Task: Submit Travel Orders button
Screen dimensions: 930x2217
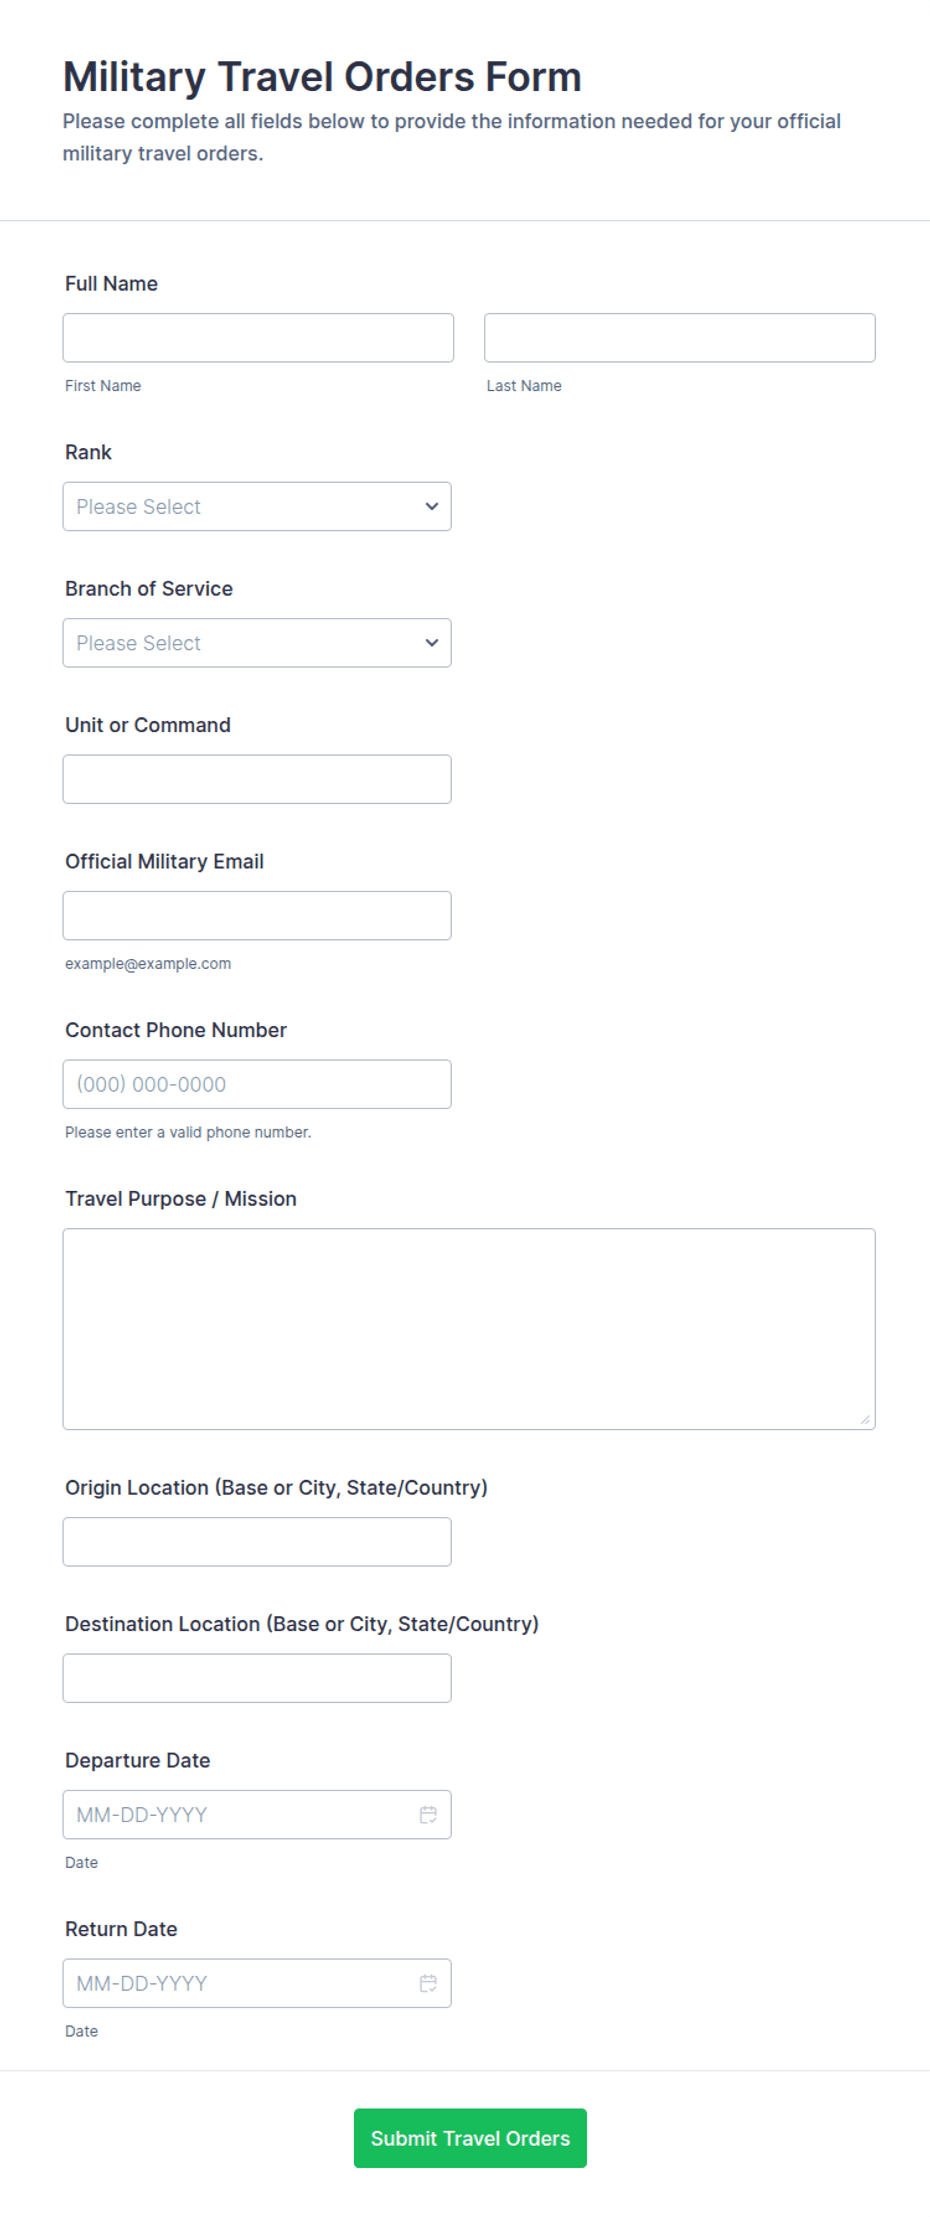Action: point(470,2138)
